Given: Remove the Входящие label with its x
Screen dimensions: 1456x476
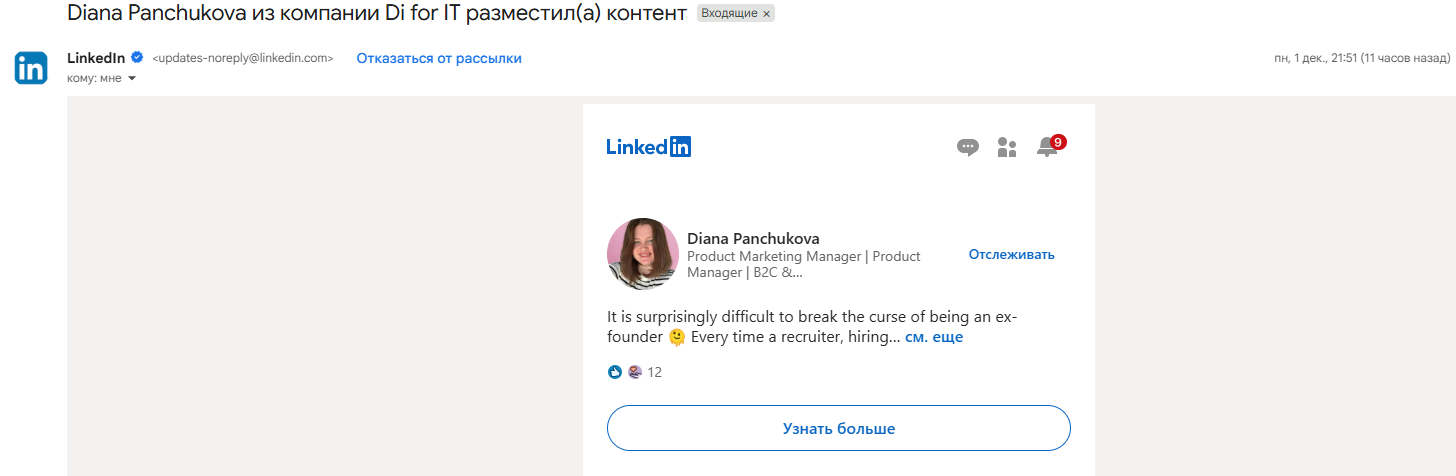Looking at the screenshot, I should pos(767,14).
